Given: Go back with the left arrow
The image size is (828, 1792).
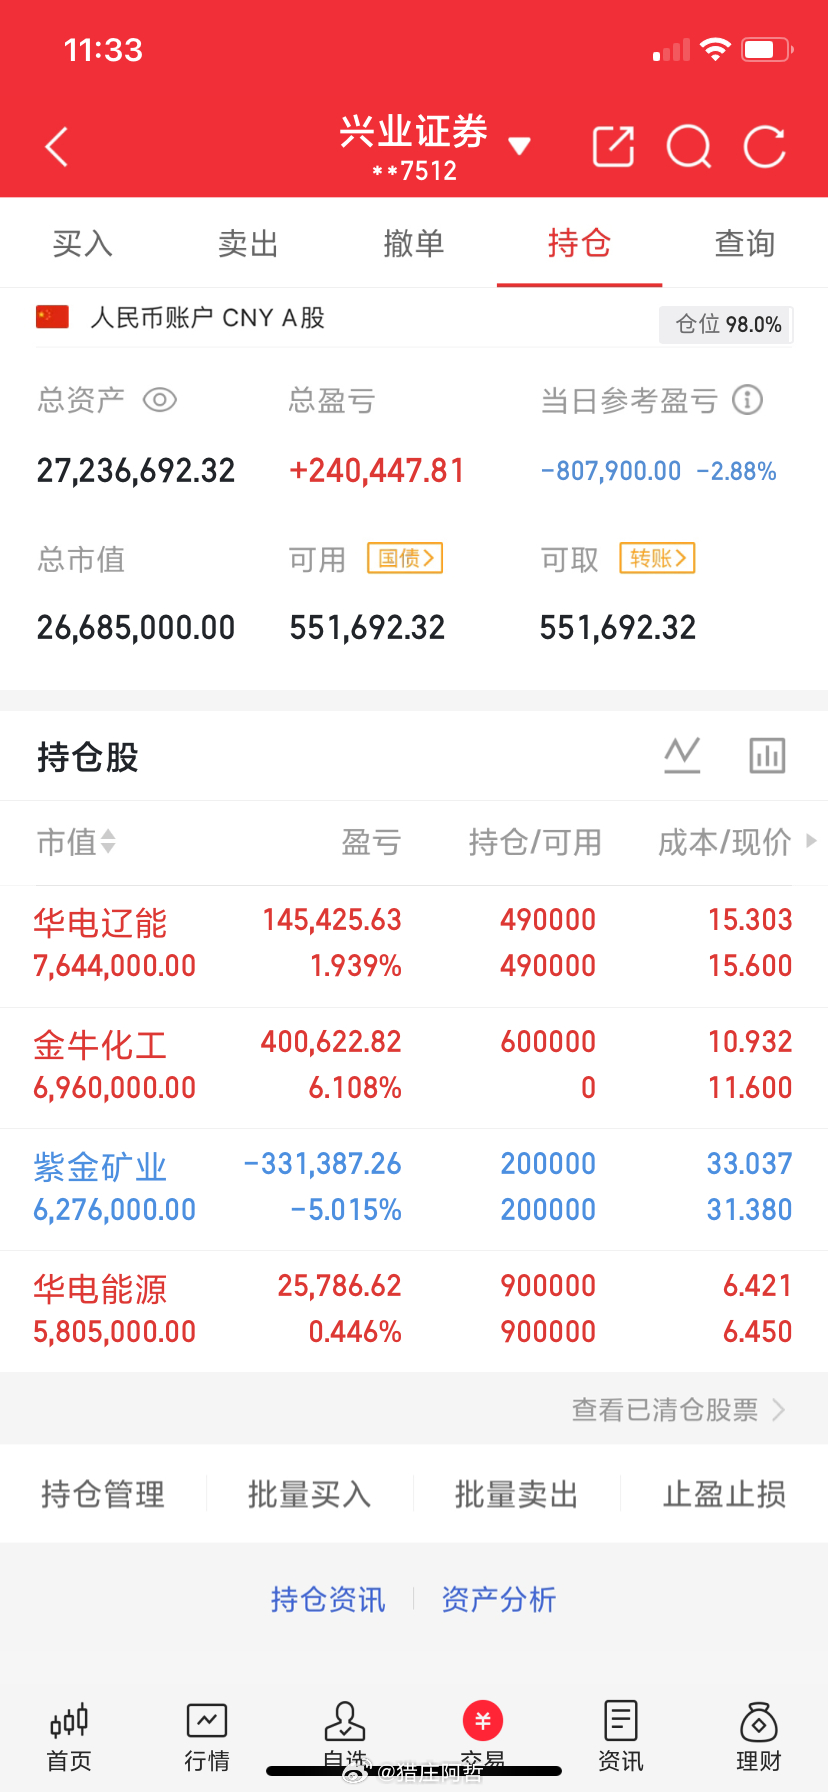Looking at the screenshot, I should point(57,147).
